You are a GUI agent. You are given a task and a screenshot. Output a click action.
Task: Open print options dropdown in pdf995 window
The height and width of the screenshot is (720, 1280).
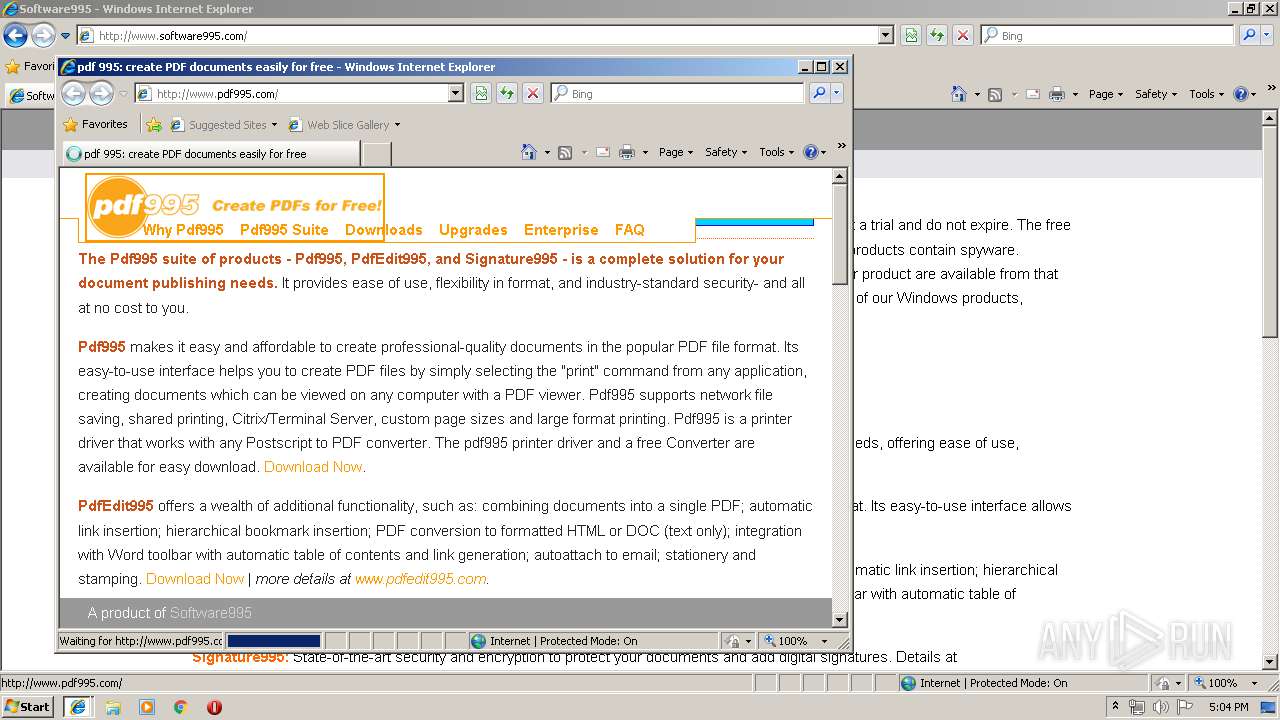pyautogui.click(x=645, y=153)
